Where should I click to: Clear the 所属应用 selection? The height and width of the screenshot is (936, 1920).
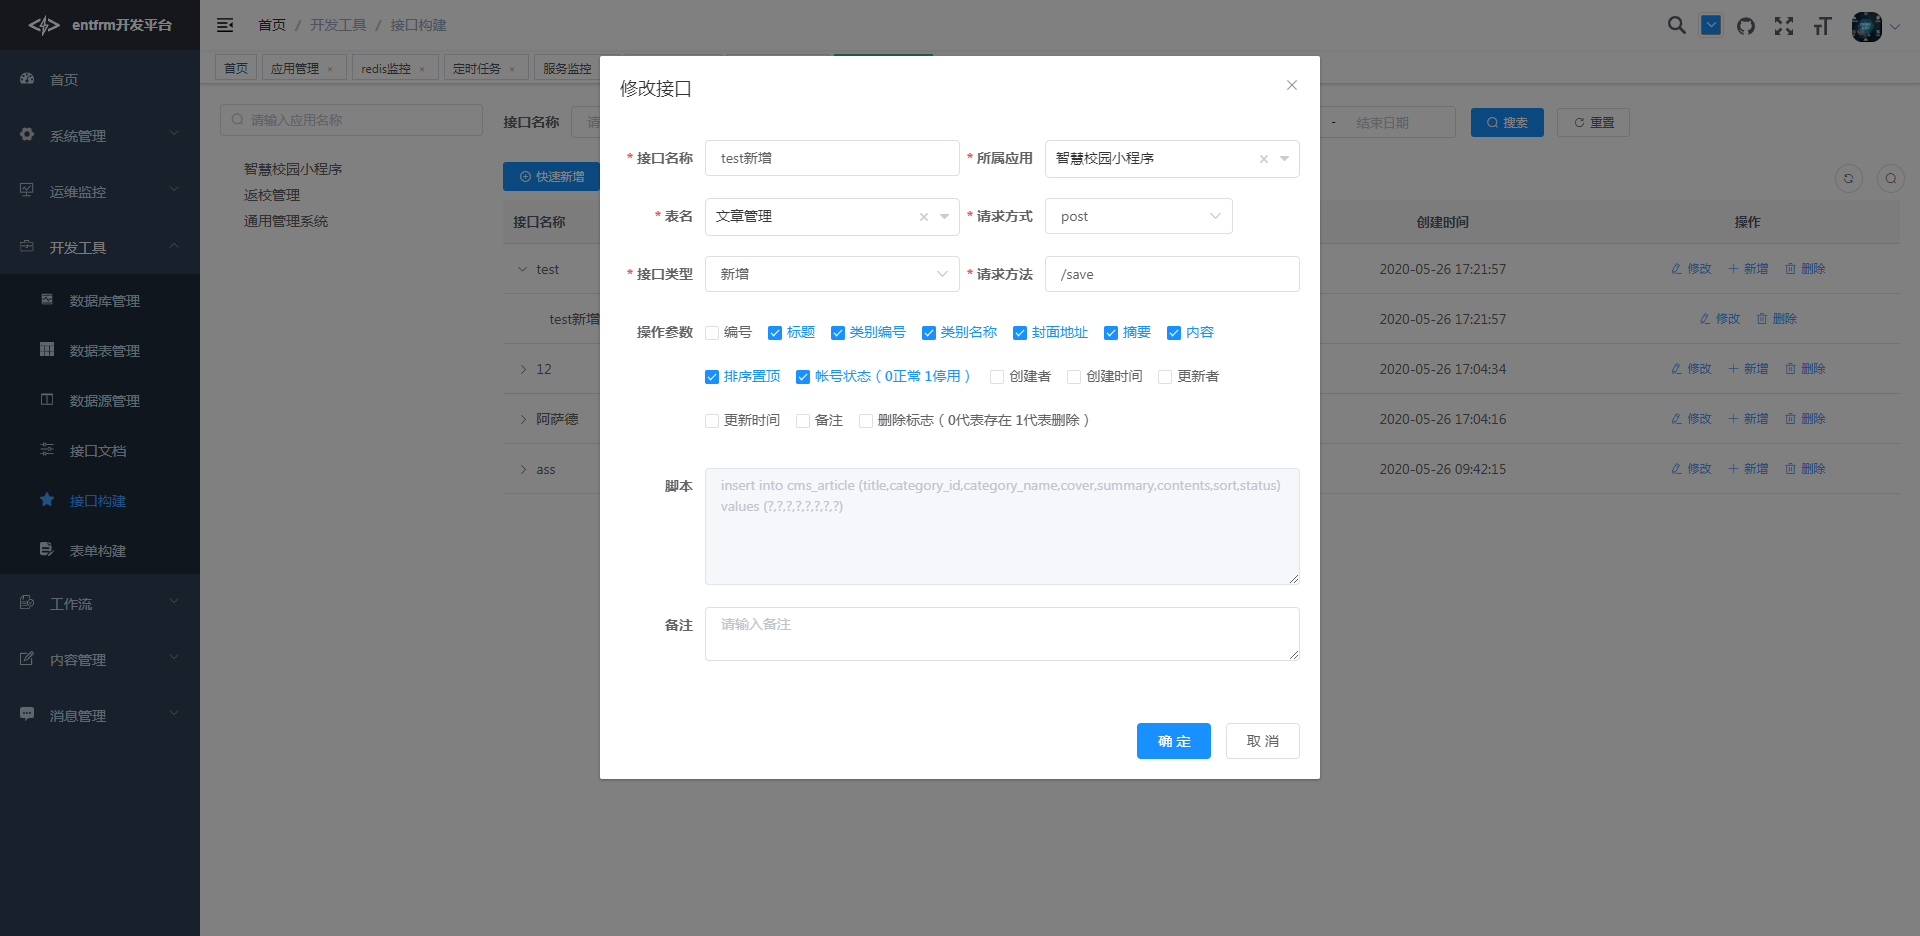tap(1264, 159)
